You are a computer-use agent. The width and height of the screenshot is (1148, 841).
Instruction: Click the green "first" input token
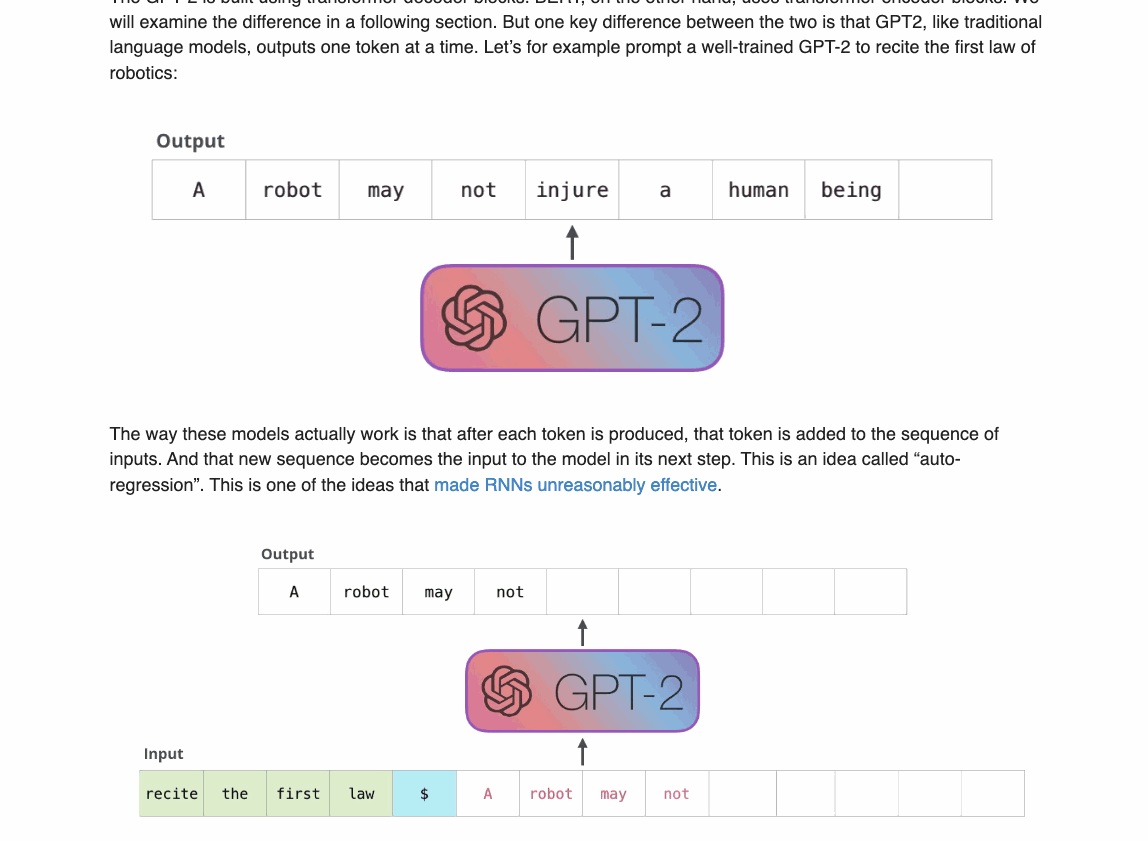pos(298,794)
